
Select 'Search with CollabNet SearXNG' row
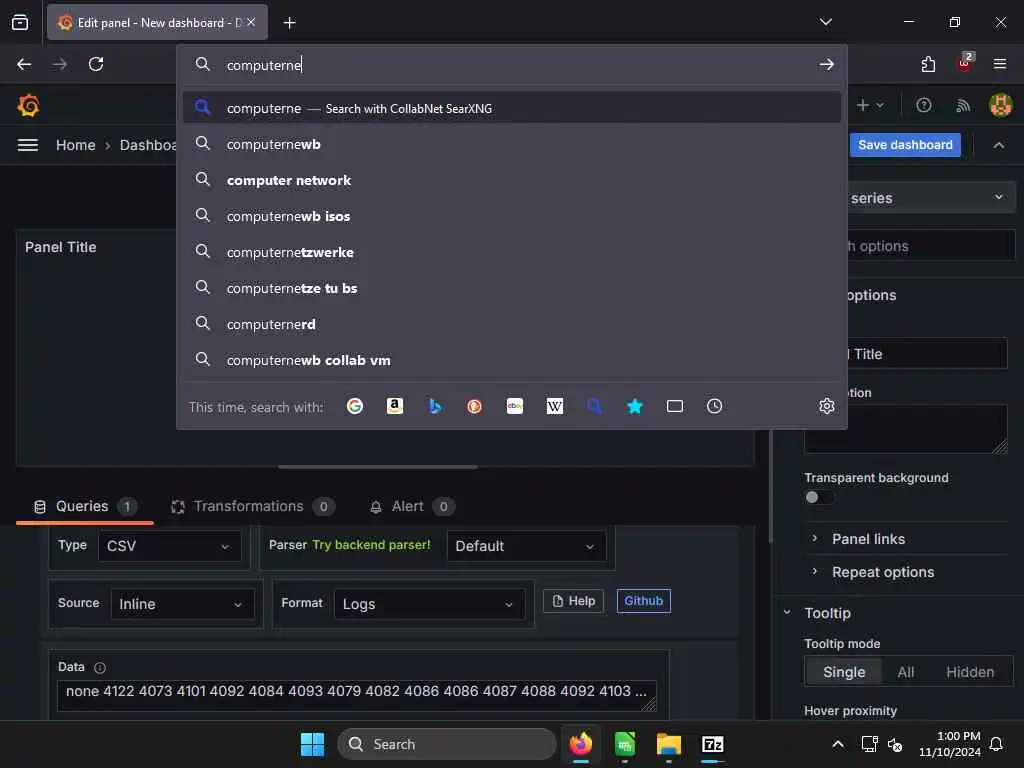512,108
